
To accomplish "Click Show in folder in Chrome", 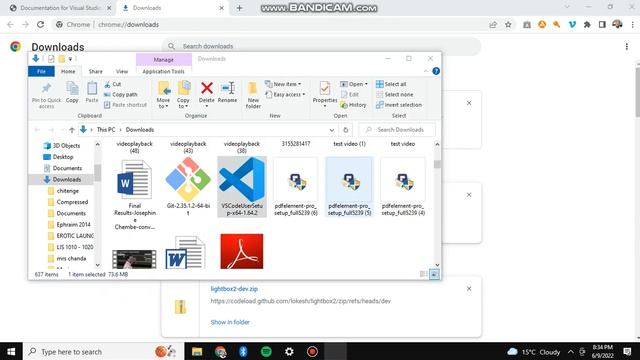I will point(230,322).
